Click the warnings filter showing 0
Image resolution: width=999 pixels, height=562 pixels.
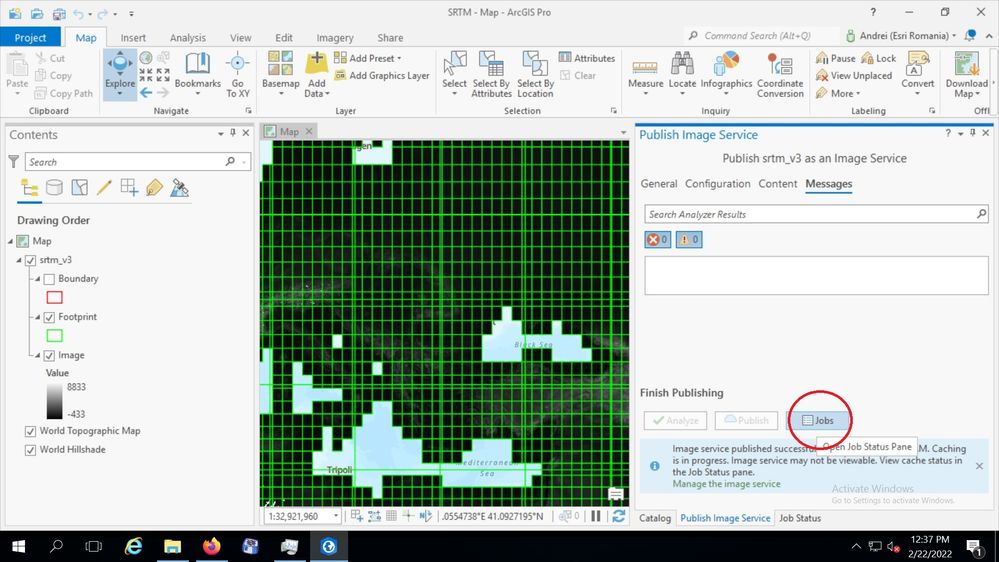[689, 240]
